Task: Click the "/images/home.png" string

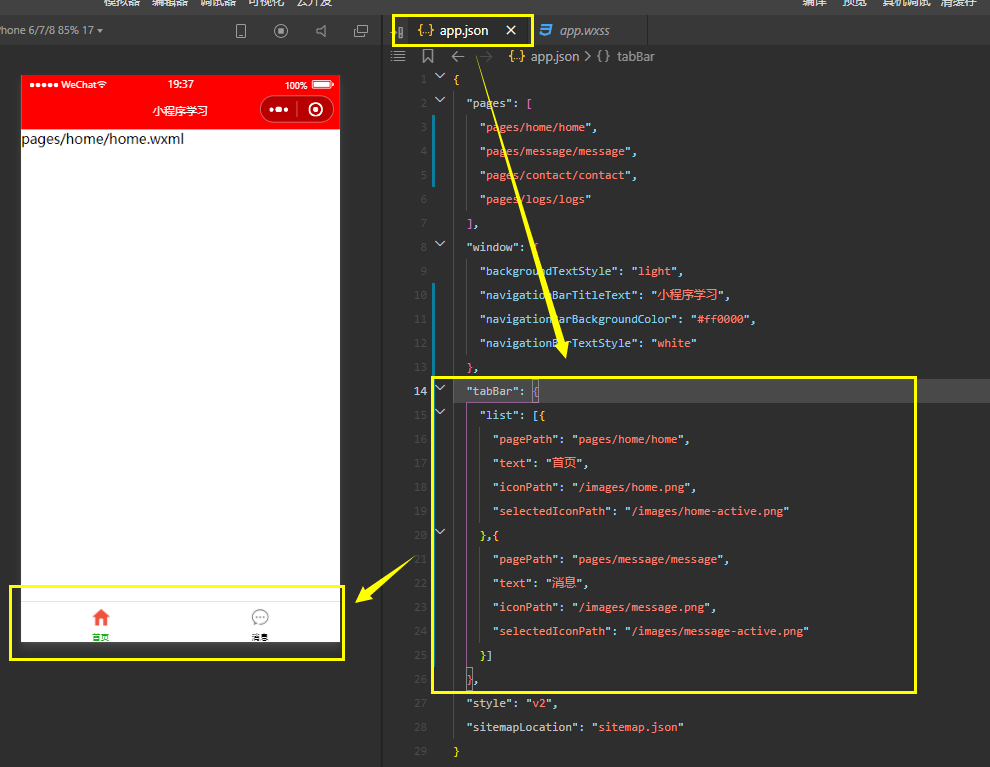Action: 631,487
